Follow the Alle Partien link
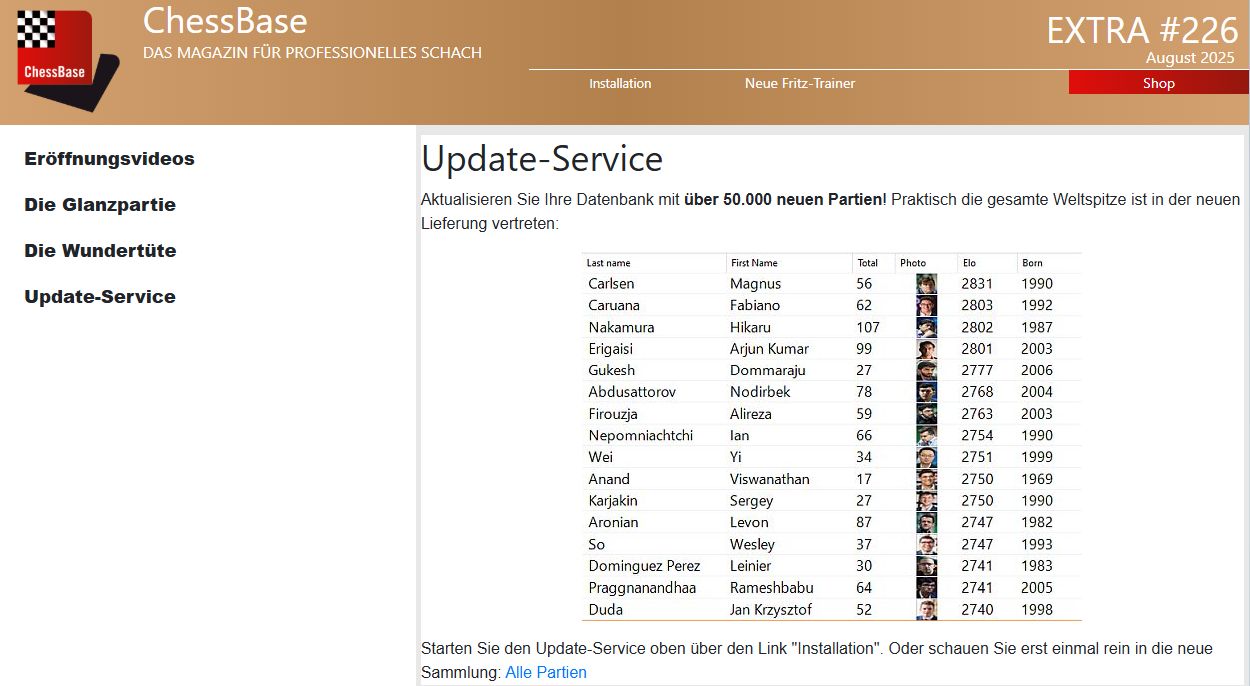 click(x=545, y=672)
